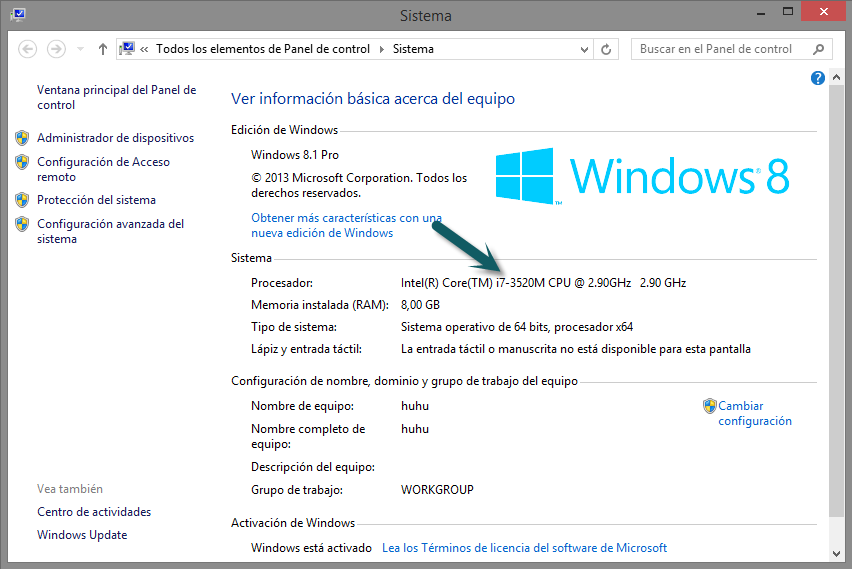Click the shield icon beside Cambiar configuración
The height and width of the screenshot is (569, 852).
[709, 406]
